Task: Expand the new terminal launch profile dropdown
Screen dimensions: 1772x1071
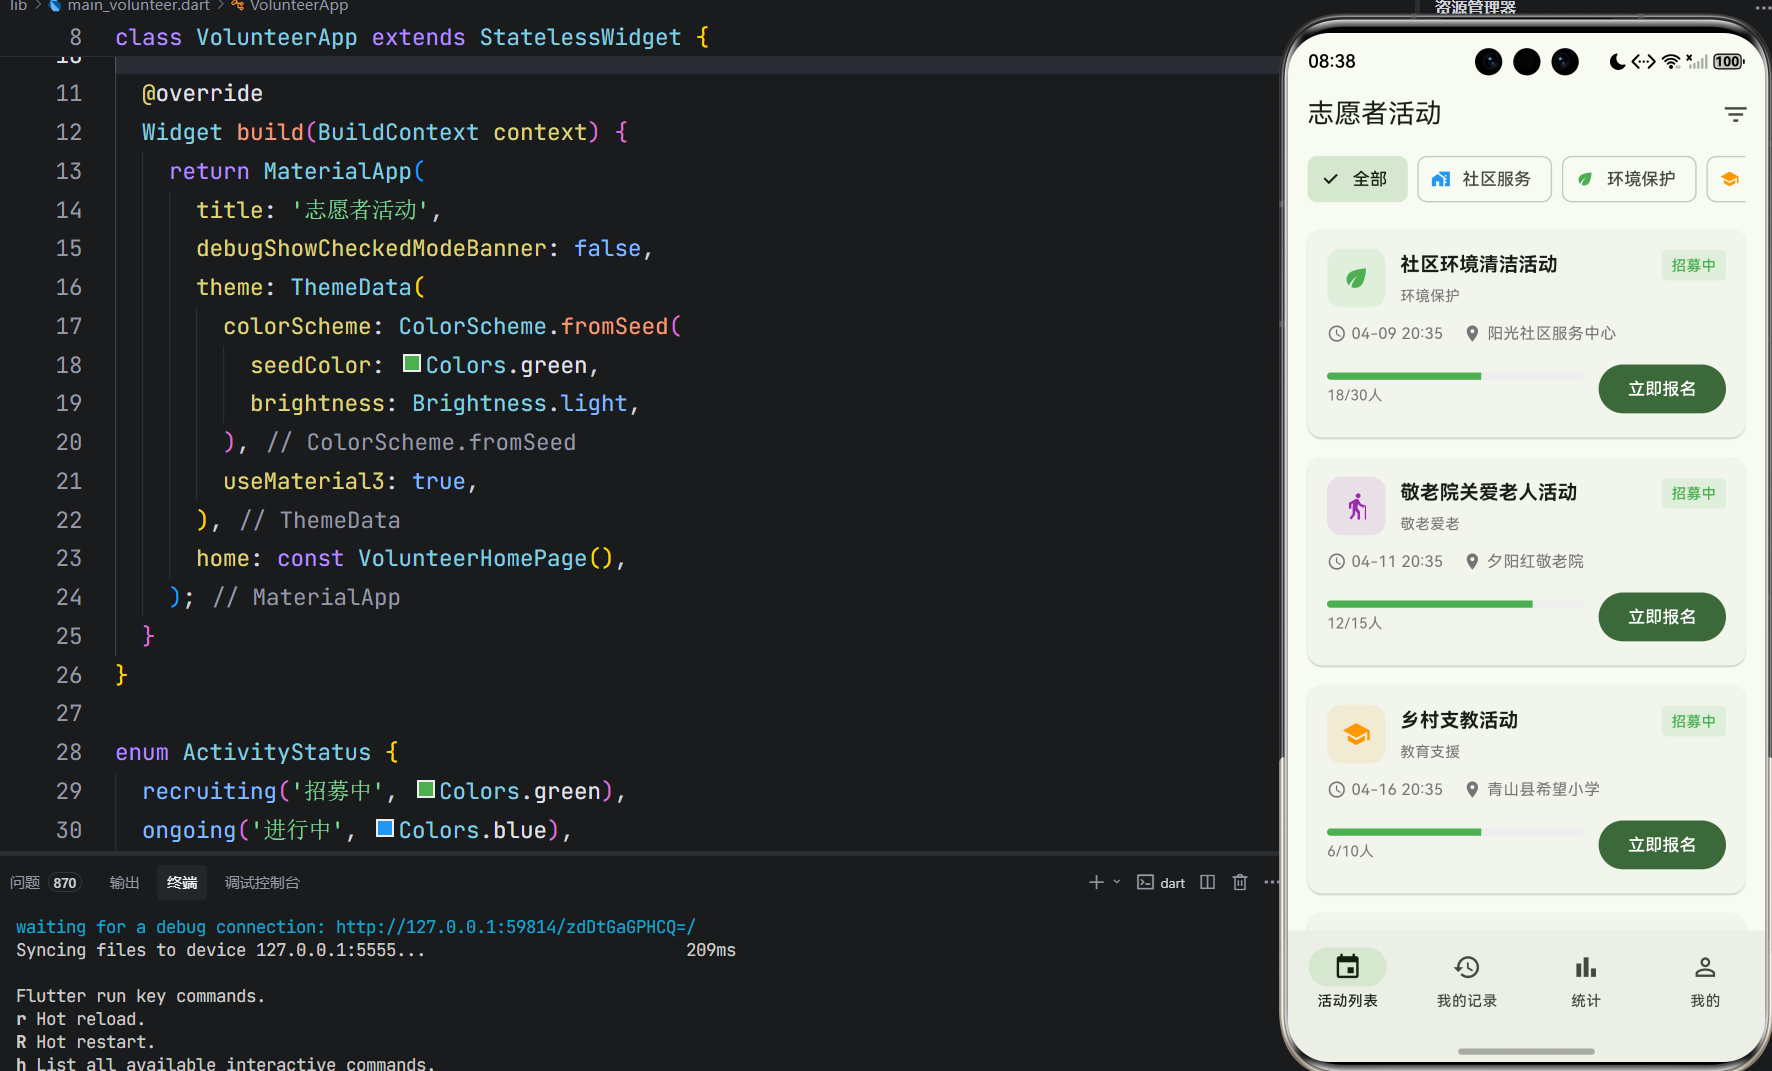Action: (1117, 882)
